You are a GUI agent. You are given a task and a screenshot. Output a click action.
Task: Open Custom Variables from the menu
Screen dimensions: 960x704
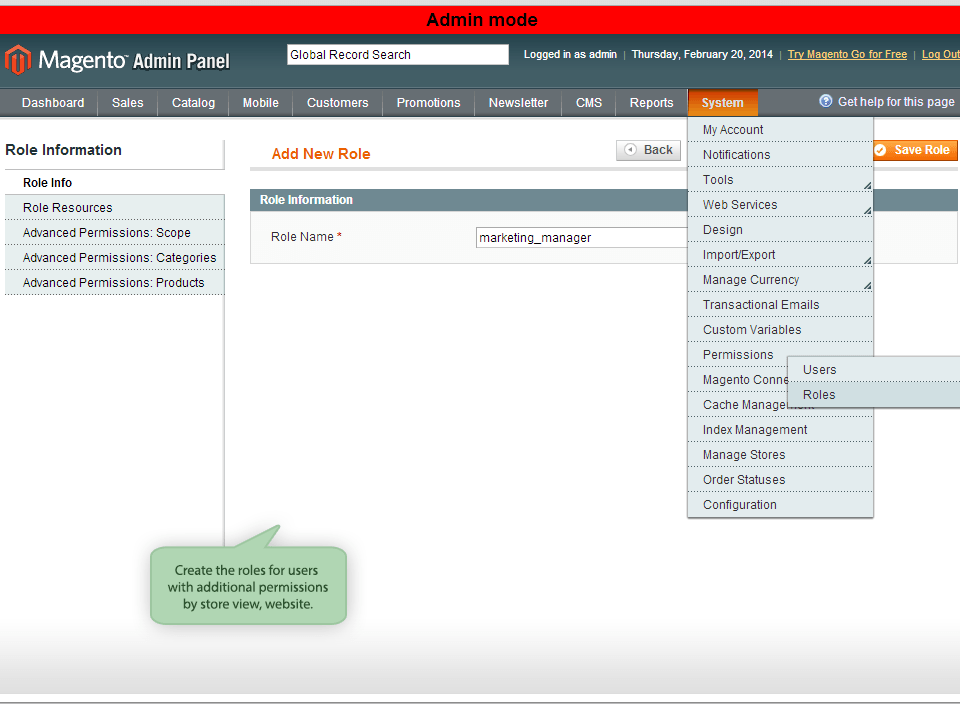[x=780, y=330]
